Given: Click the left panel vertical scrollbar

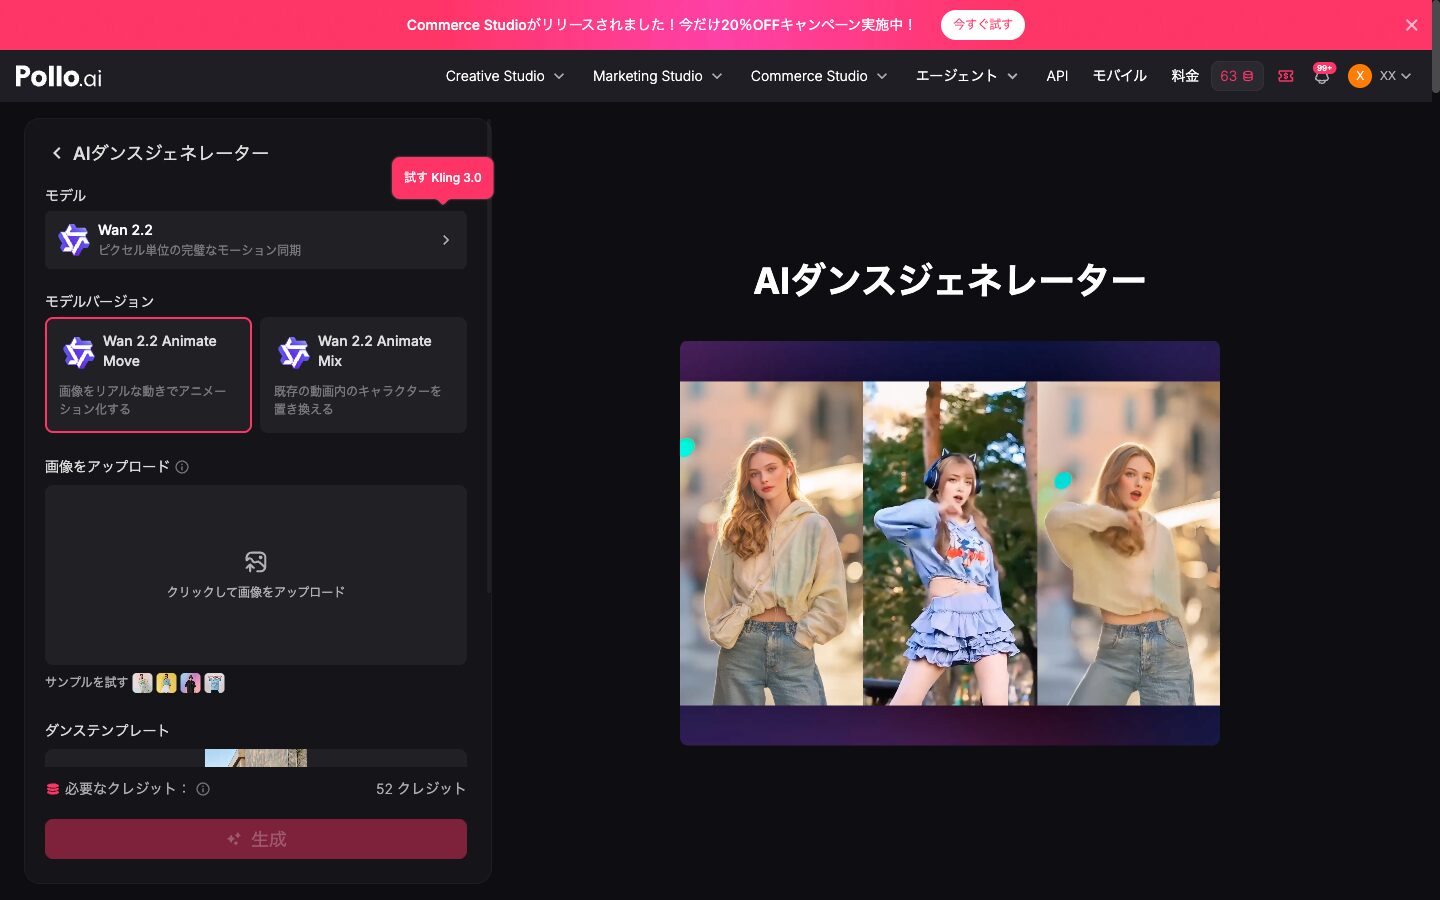Looking at the screenshot, I should tap(489, 358).
